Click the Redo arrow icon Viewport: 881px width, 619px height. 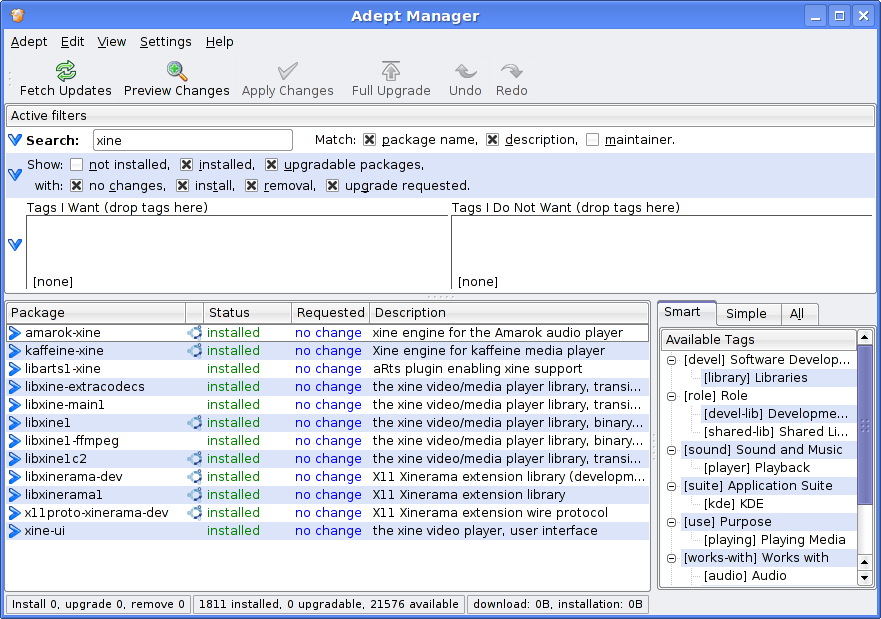(511, 71)
